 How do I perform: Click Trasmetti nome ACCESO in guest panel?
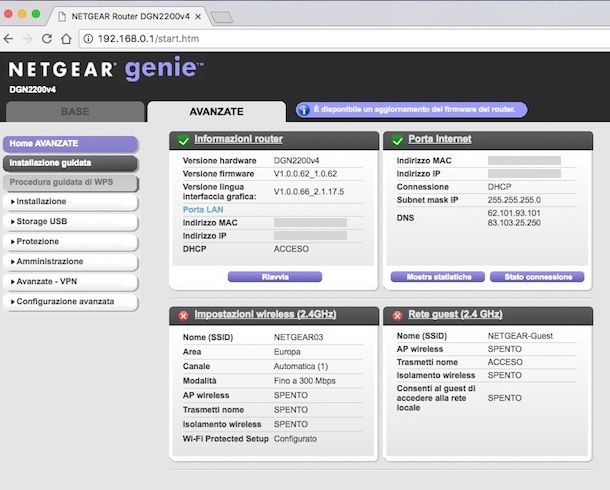[505, 362]
